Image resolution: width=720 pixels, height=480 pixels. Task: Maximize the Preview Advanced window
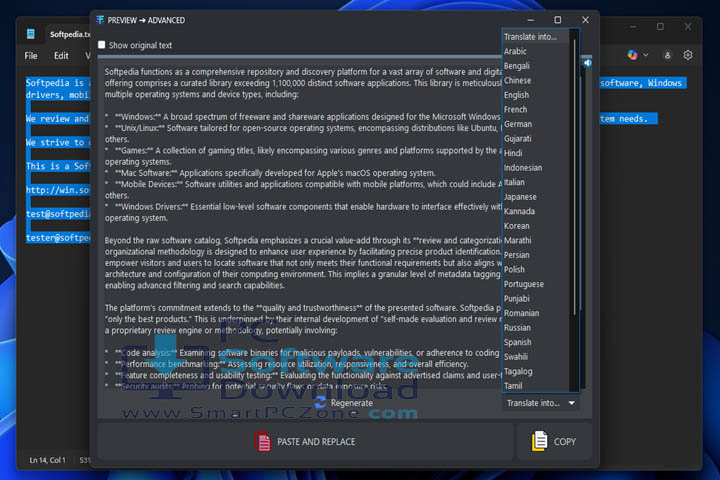pos(557,20)
